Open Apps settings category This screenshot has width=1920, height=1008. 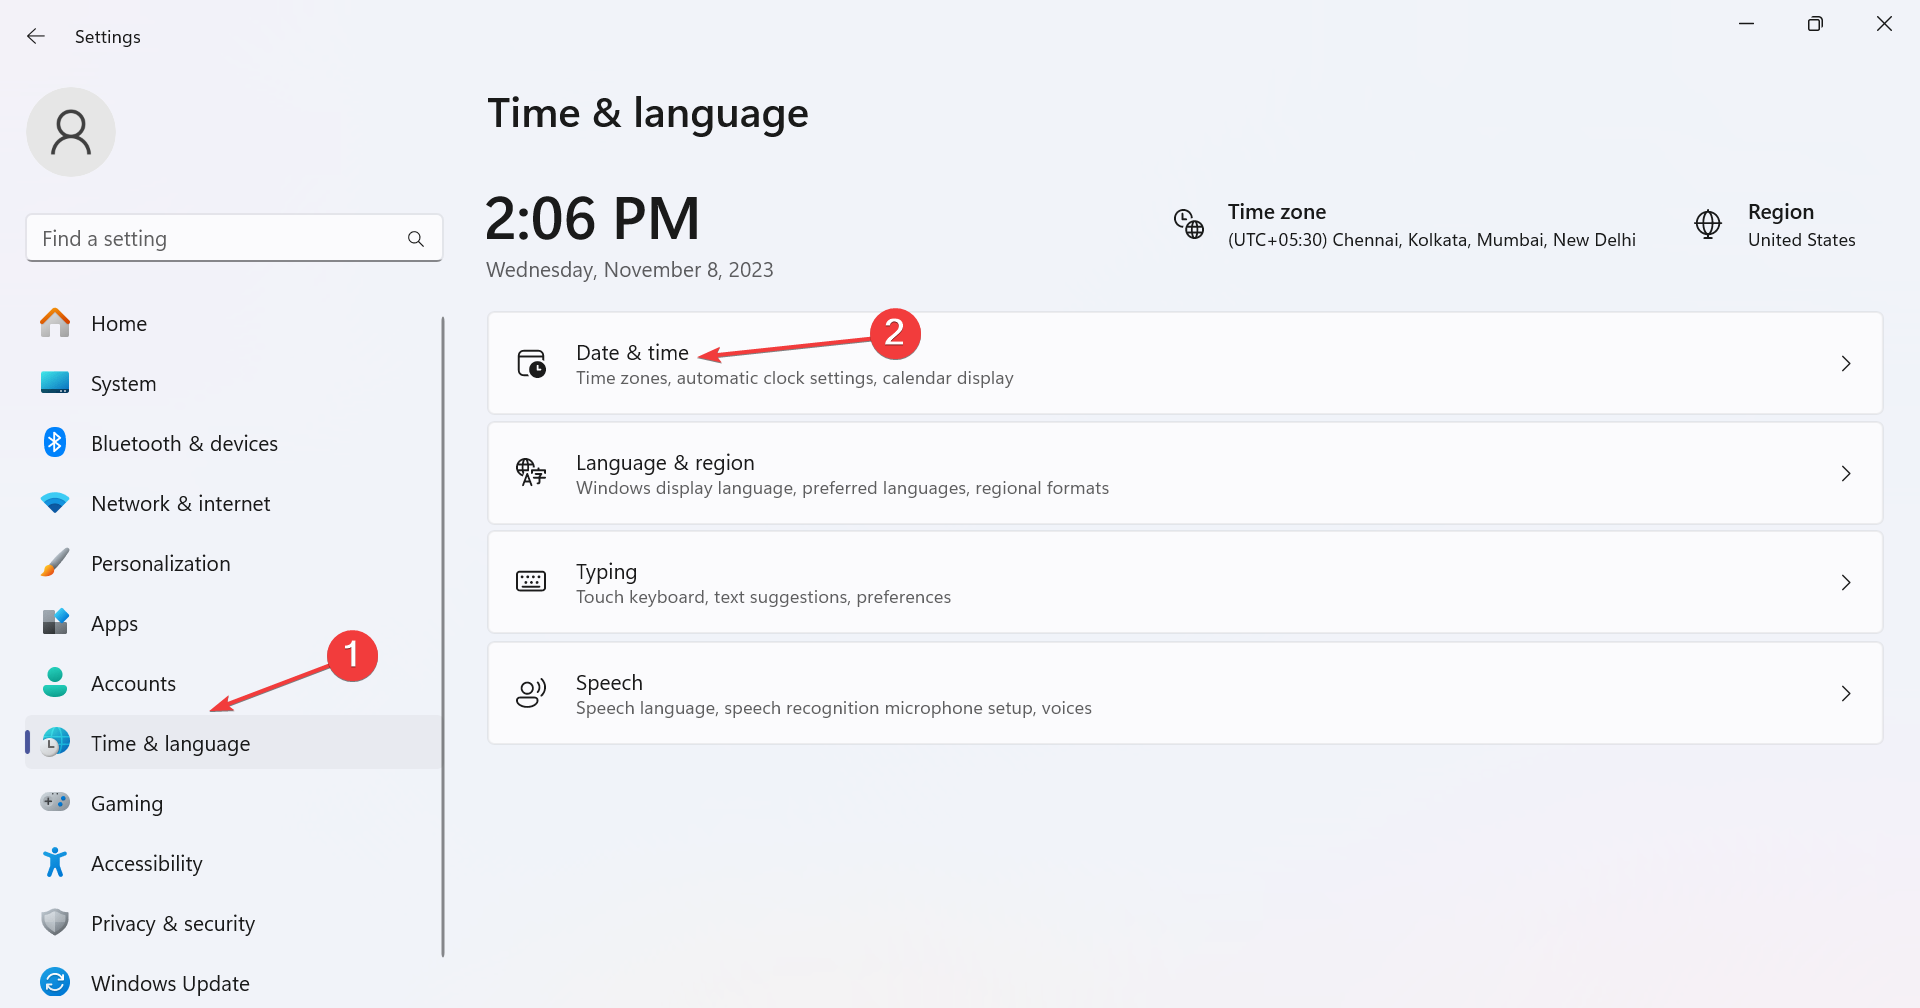point(234,623)
